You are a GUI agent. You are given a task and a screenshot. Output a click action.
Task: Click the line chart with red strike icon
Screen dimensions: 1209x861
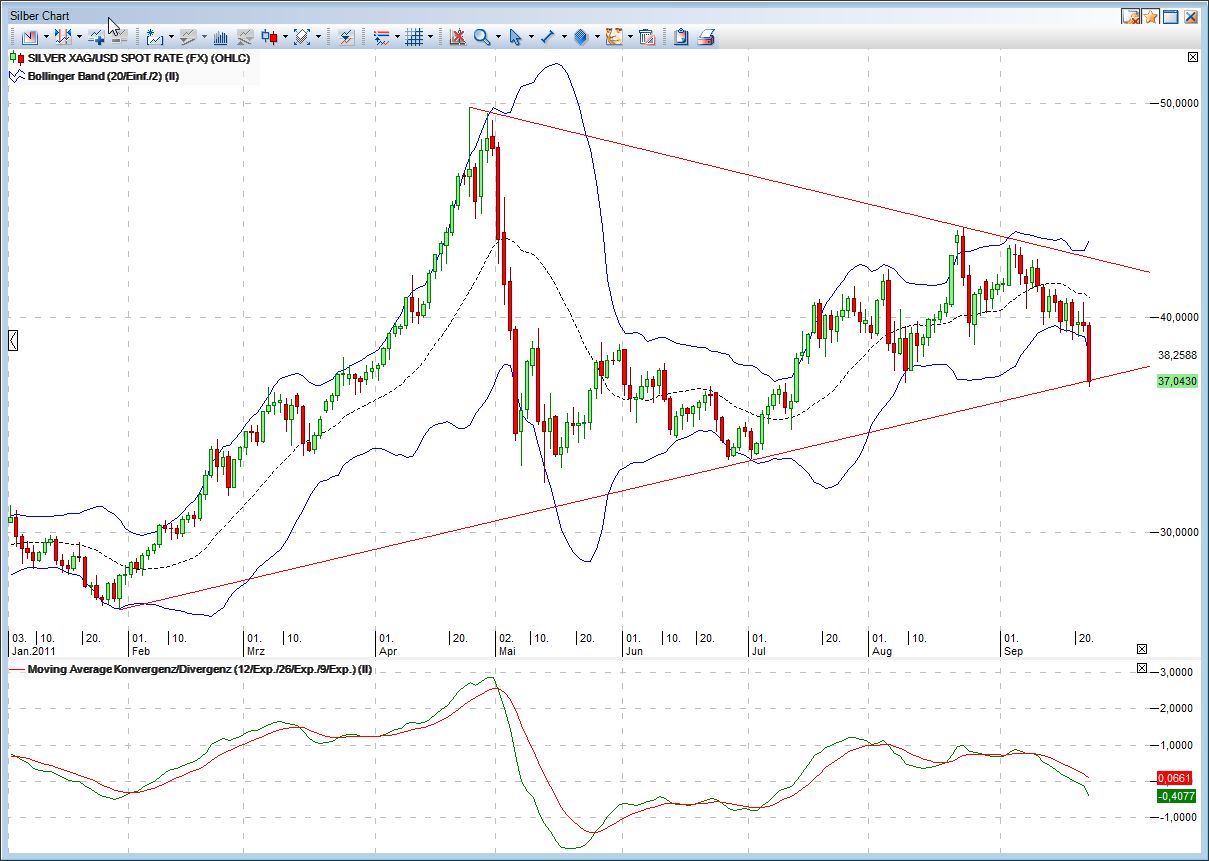point(346,37)
